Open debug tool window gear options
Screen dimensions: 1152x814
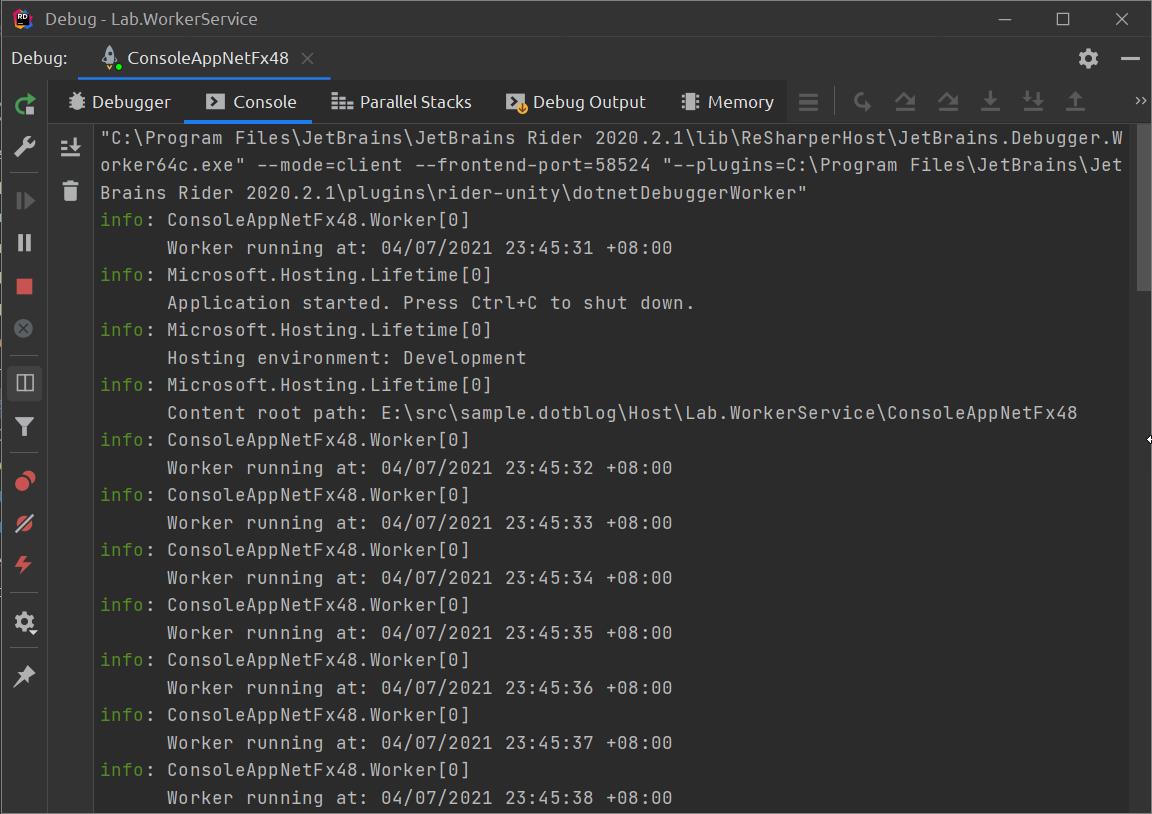point(1088,59)
